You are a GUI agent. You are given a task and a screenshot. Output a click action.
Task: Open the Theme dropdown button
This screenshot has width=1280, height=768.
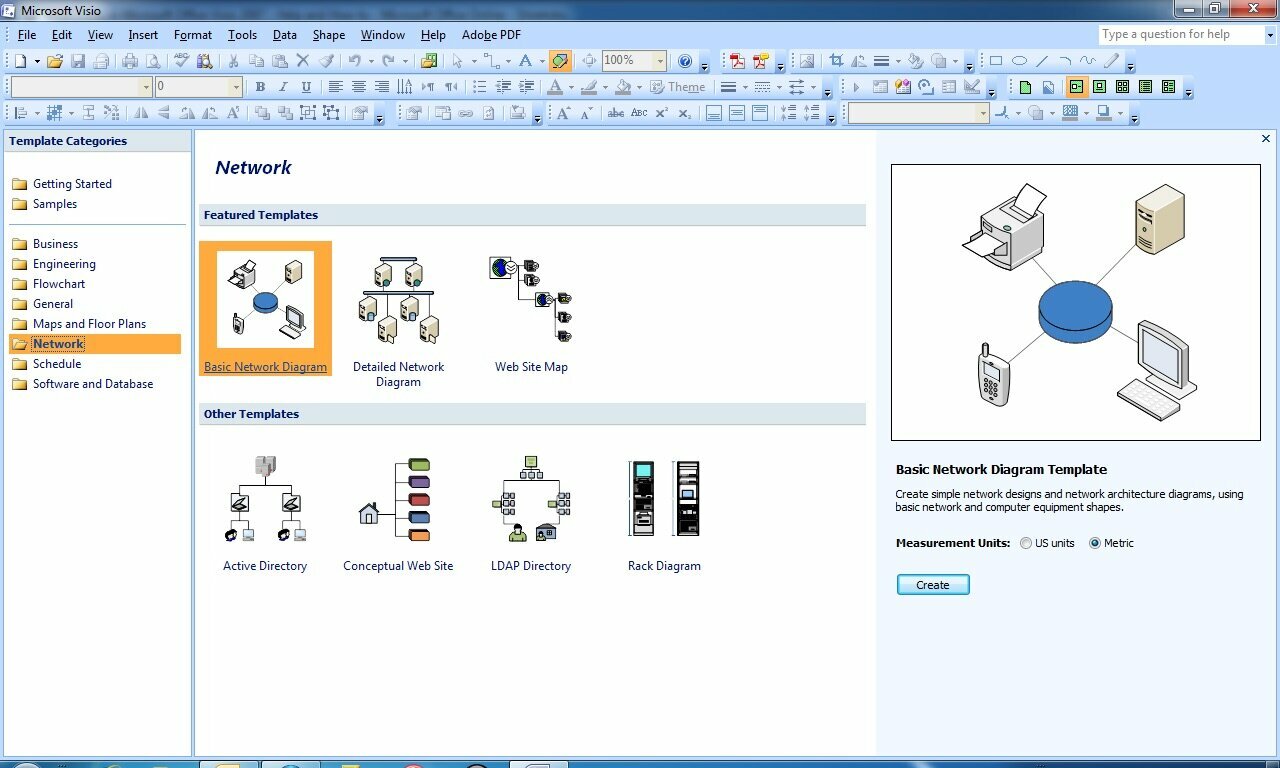677,87
